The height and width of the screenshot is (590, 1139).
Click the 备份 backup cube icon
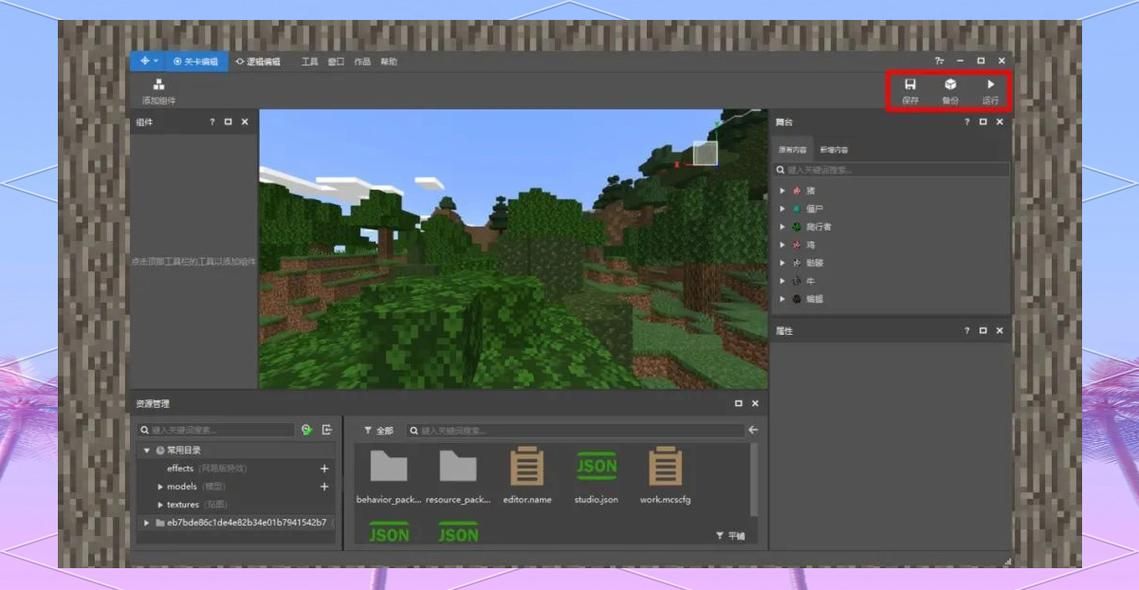pos(950,84)
